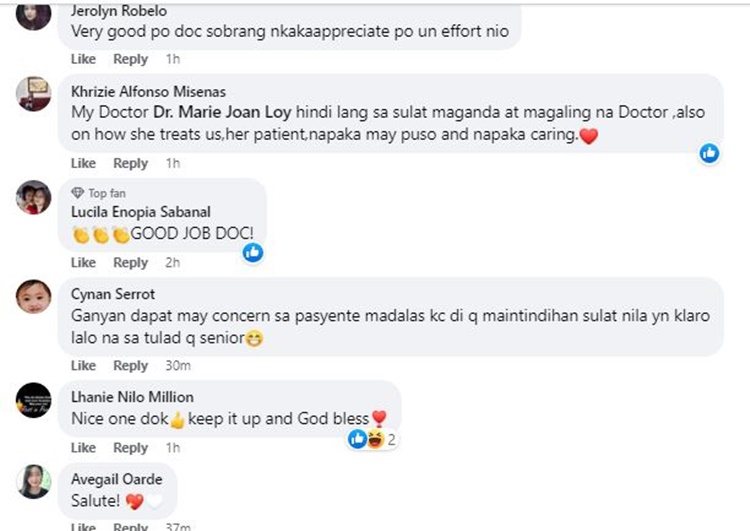Screen dimensions: 750x531
Task: Click the Top fan diamond badge
Action: pos(77,193)
